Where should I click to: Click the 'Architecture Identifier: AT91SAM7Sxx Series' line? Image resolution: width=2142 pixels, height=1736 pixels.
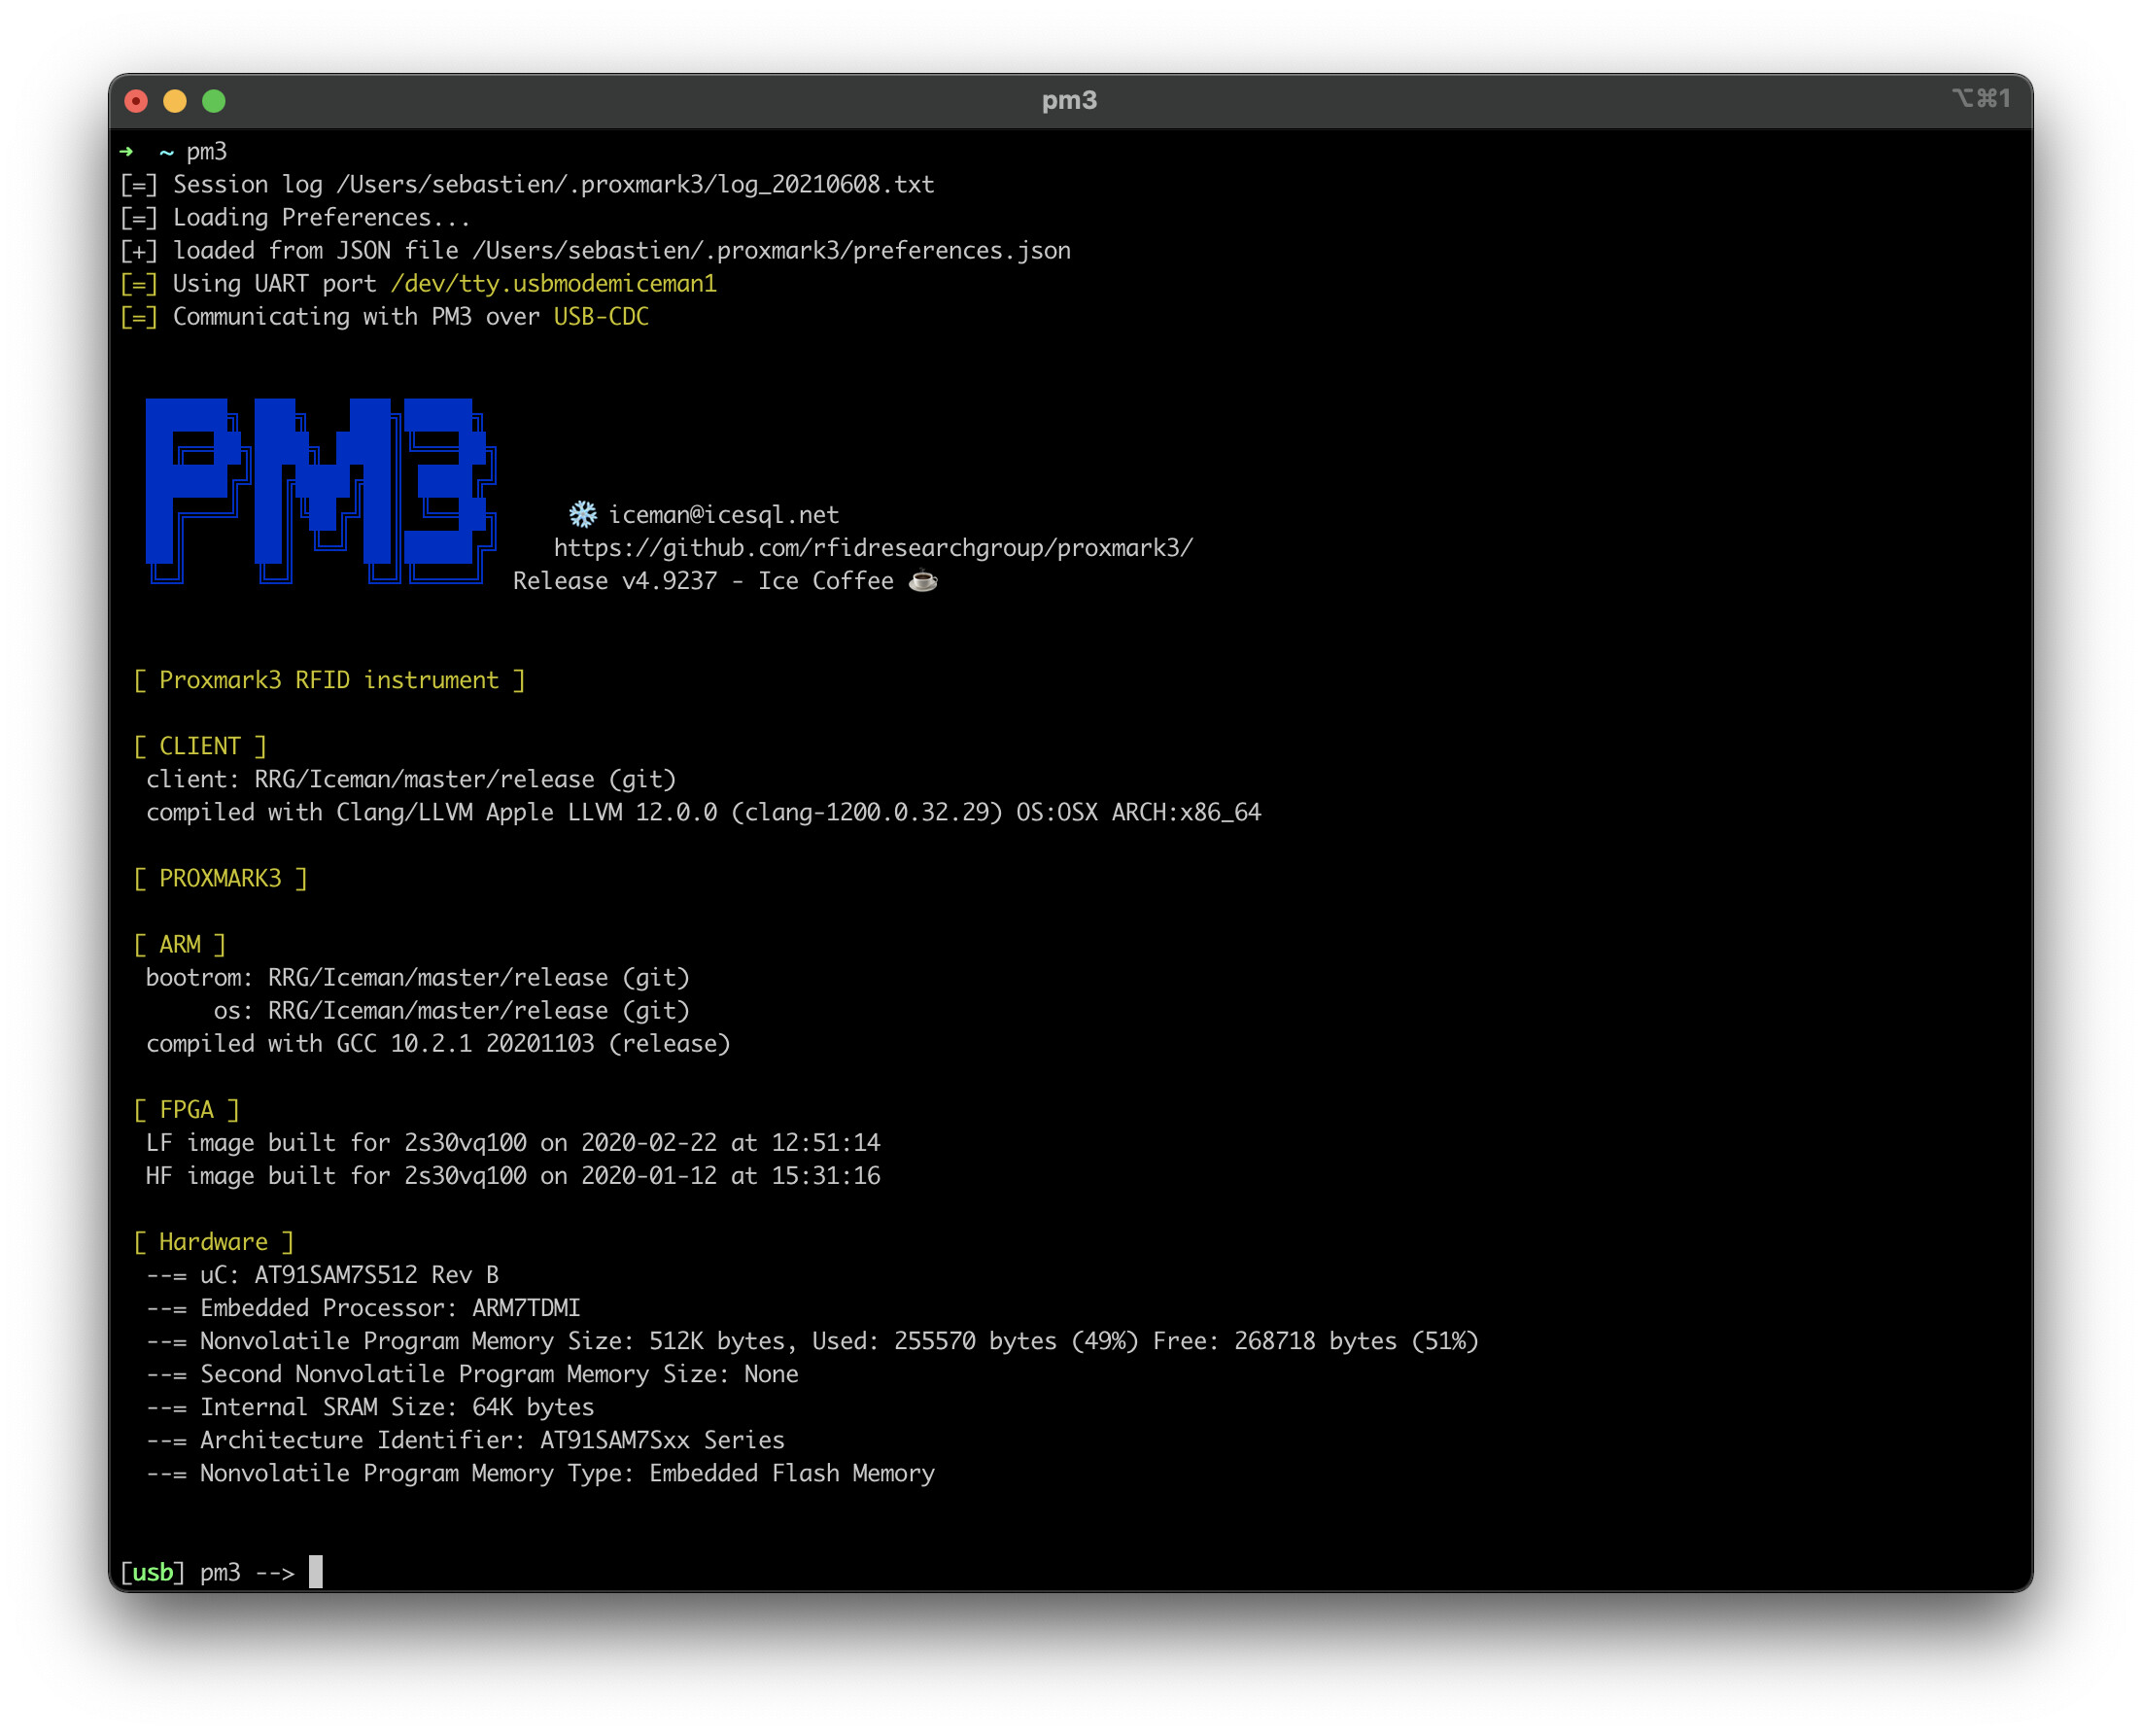(465, 1440)
